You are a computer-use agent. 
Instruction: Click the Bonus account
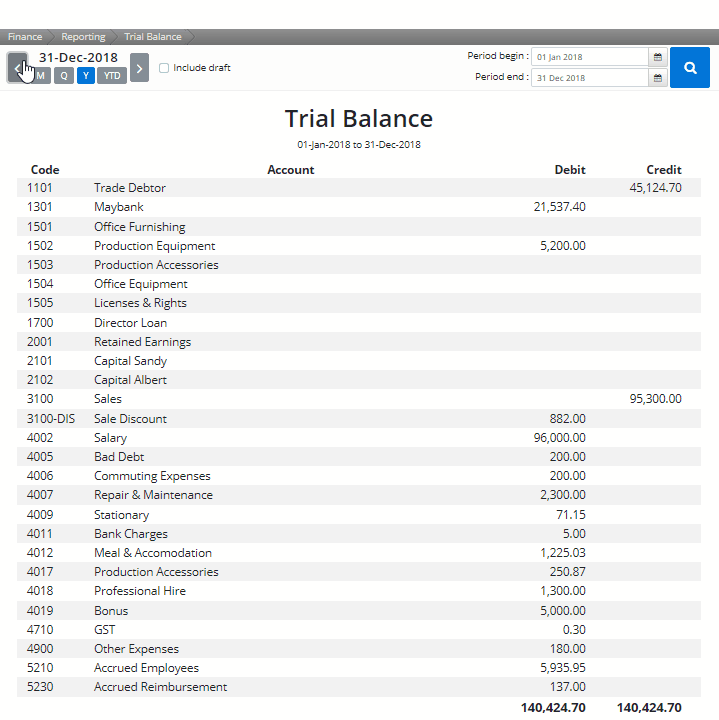pos(111,611)
